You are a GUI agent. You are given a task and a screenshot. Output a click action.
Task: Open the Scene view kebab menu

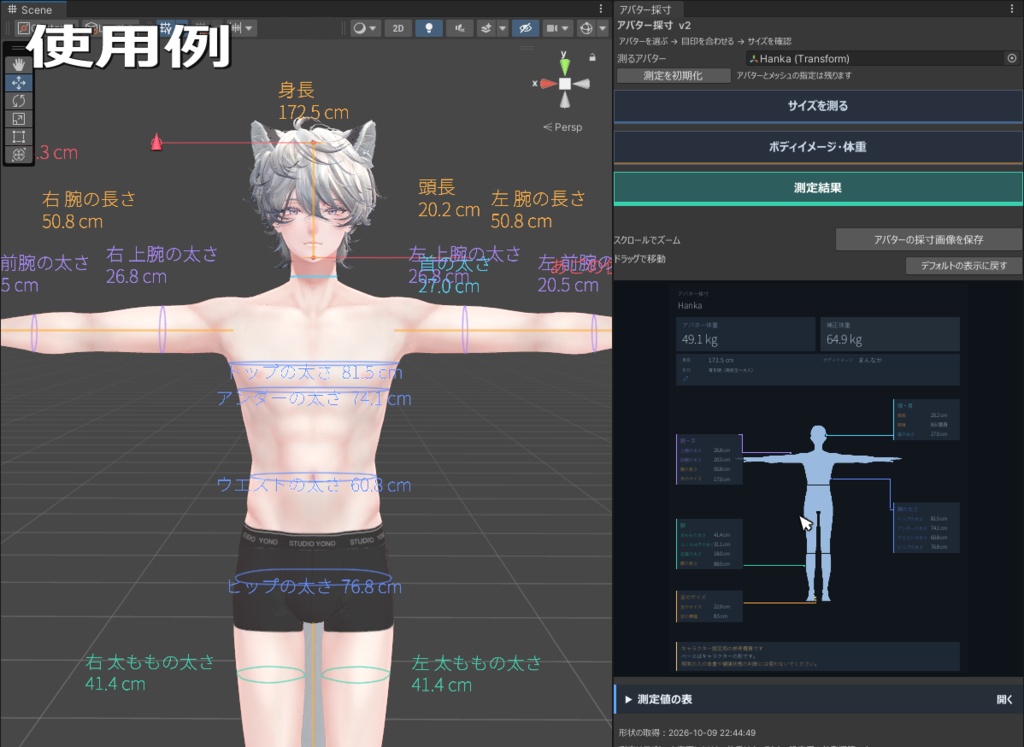[x=601, y=8]
